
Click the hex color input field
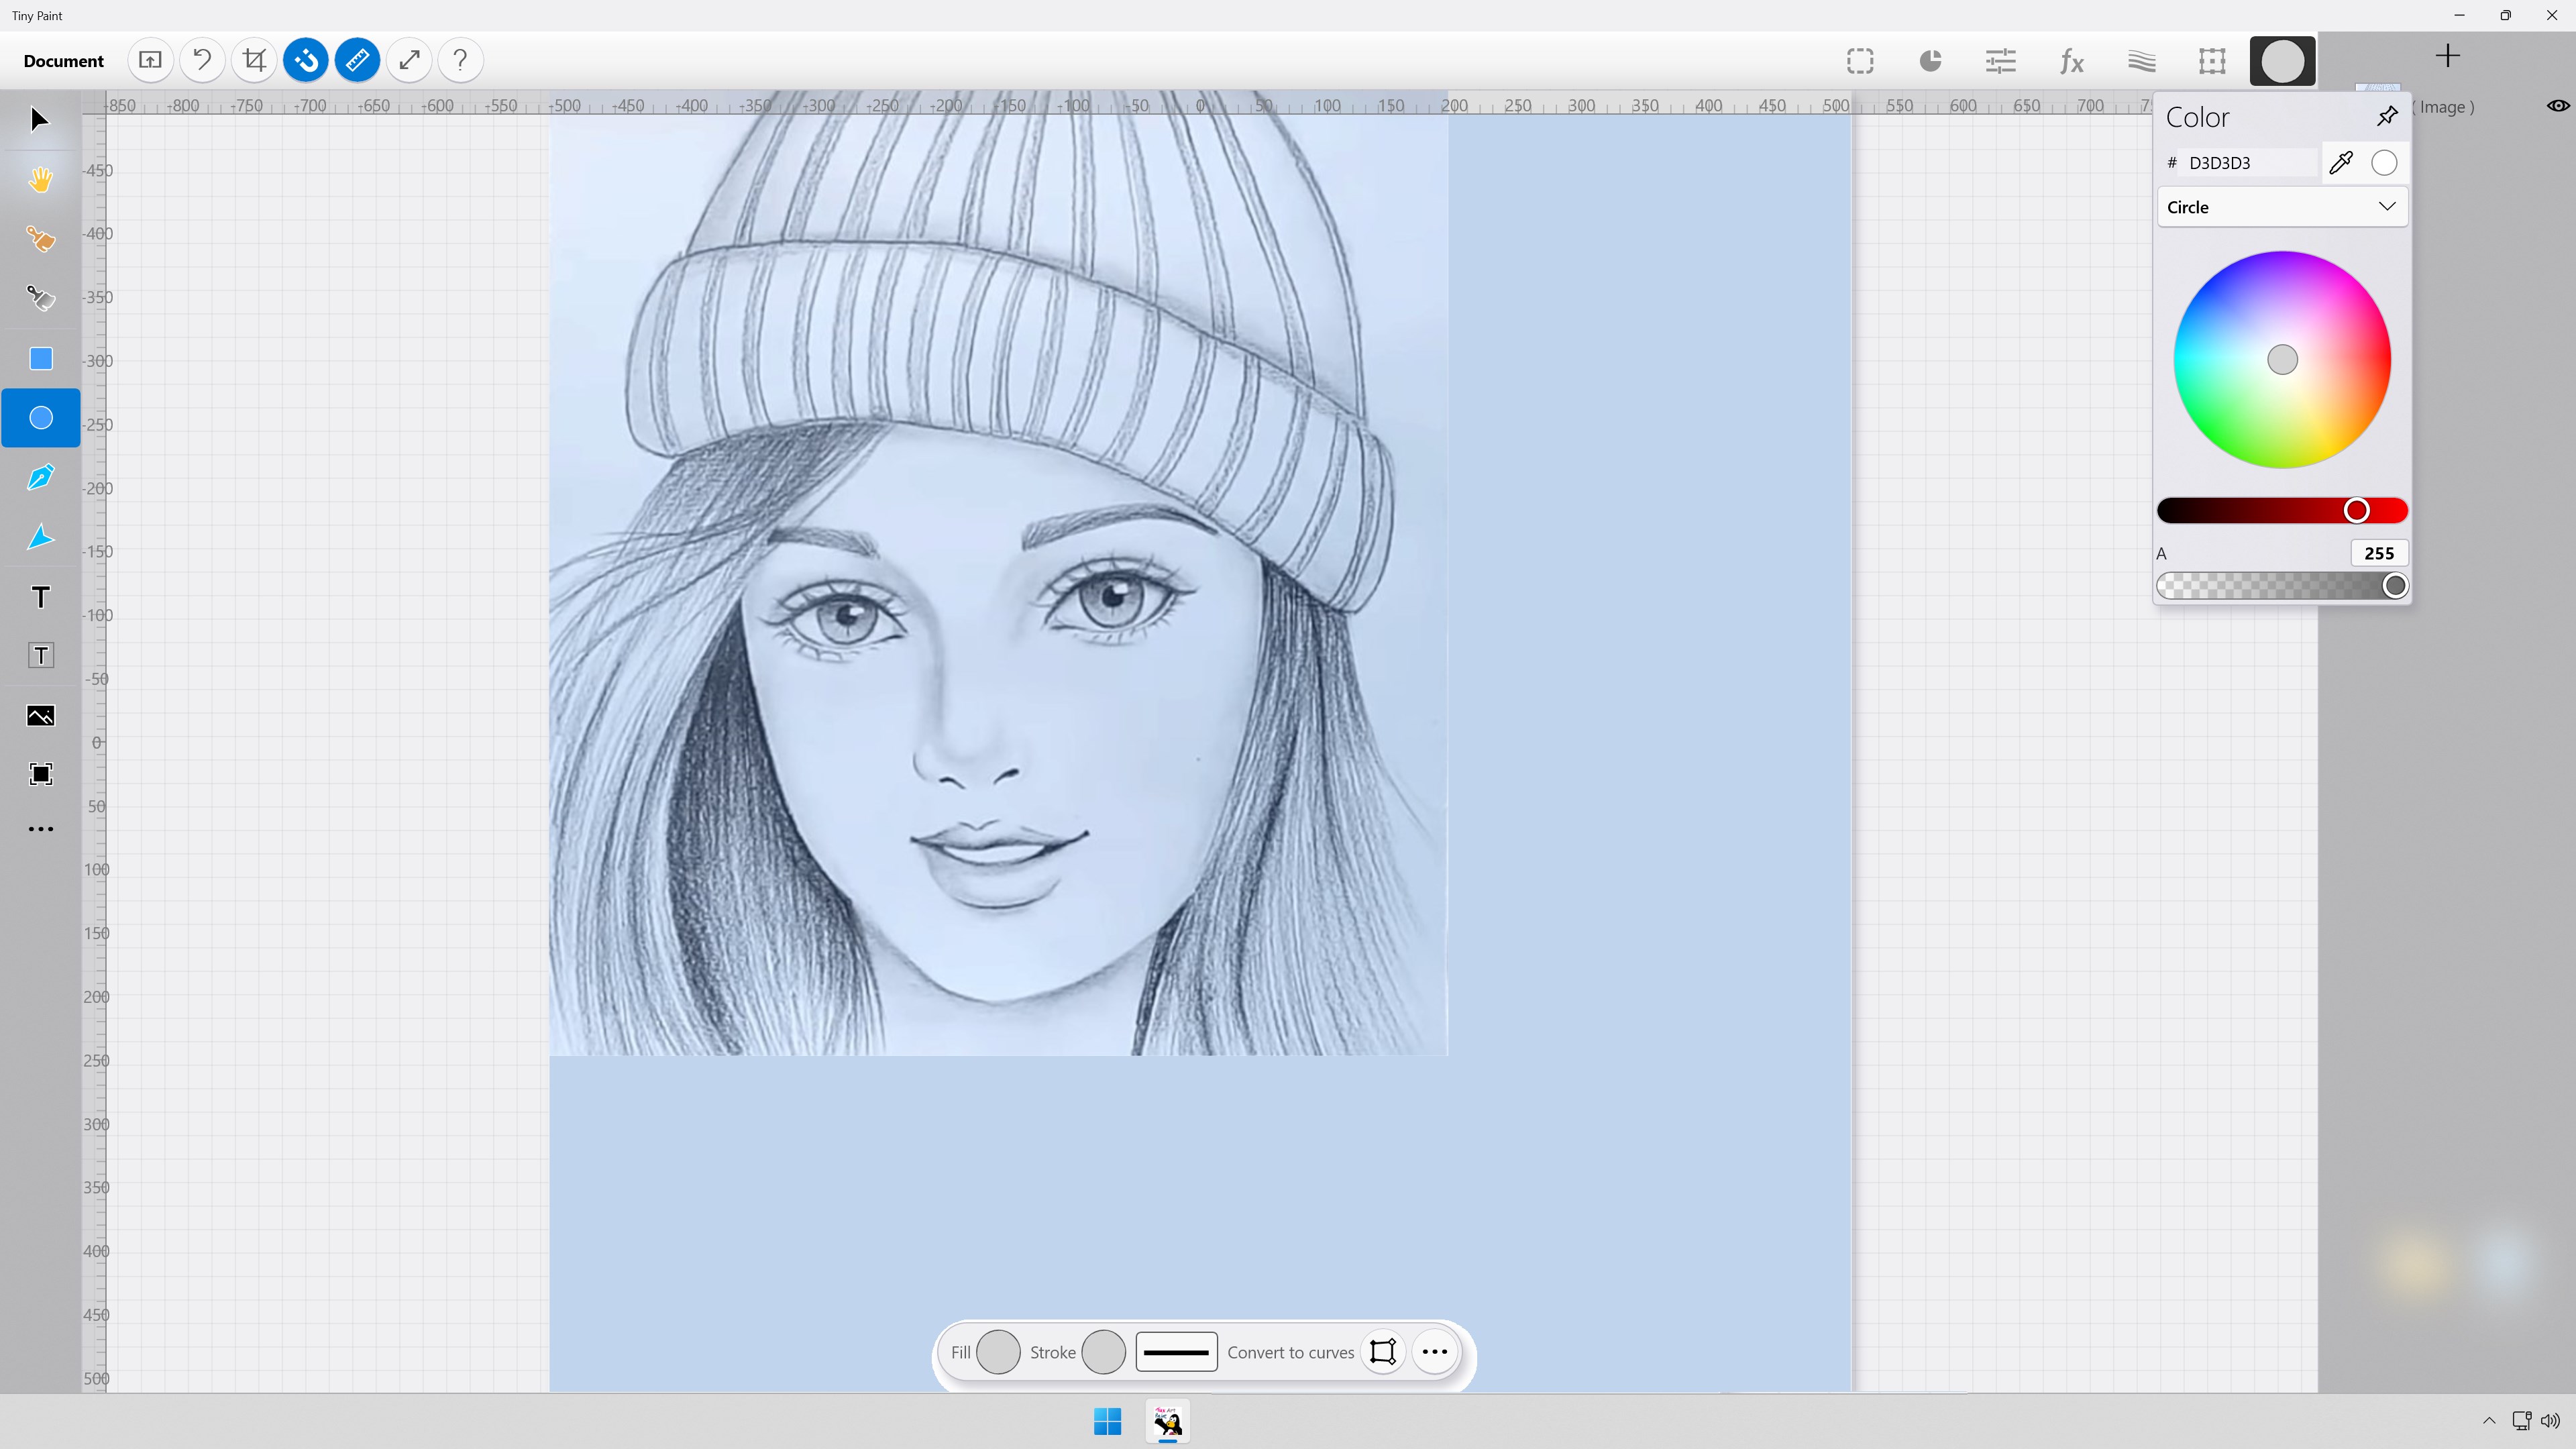[x=2249, y=163]
